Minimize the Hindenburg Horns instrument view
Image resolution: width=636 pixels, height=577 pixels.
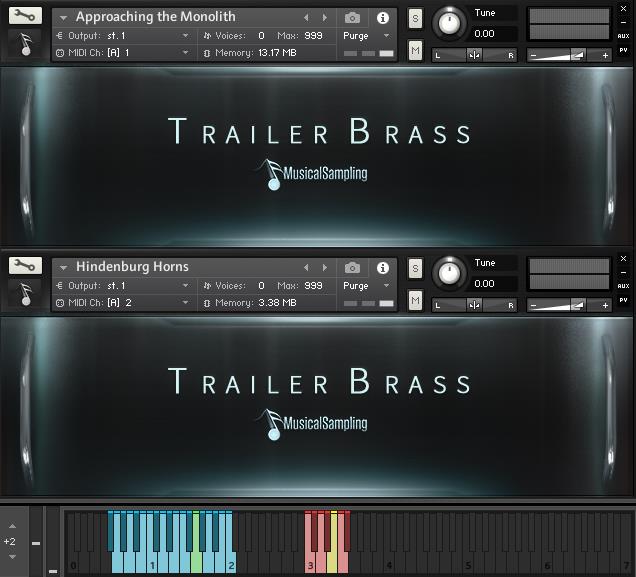tap(623, 272)
